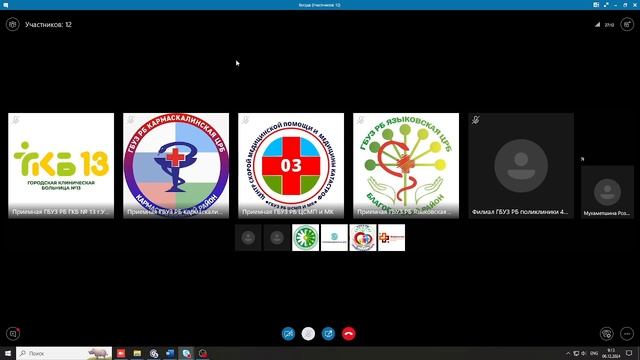Viewport: 640px width, 360px height.
Task: Click the Участников: 12 label
Action: click(x=48, y=24)
